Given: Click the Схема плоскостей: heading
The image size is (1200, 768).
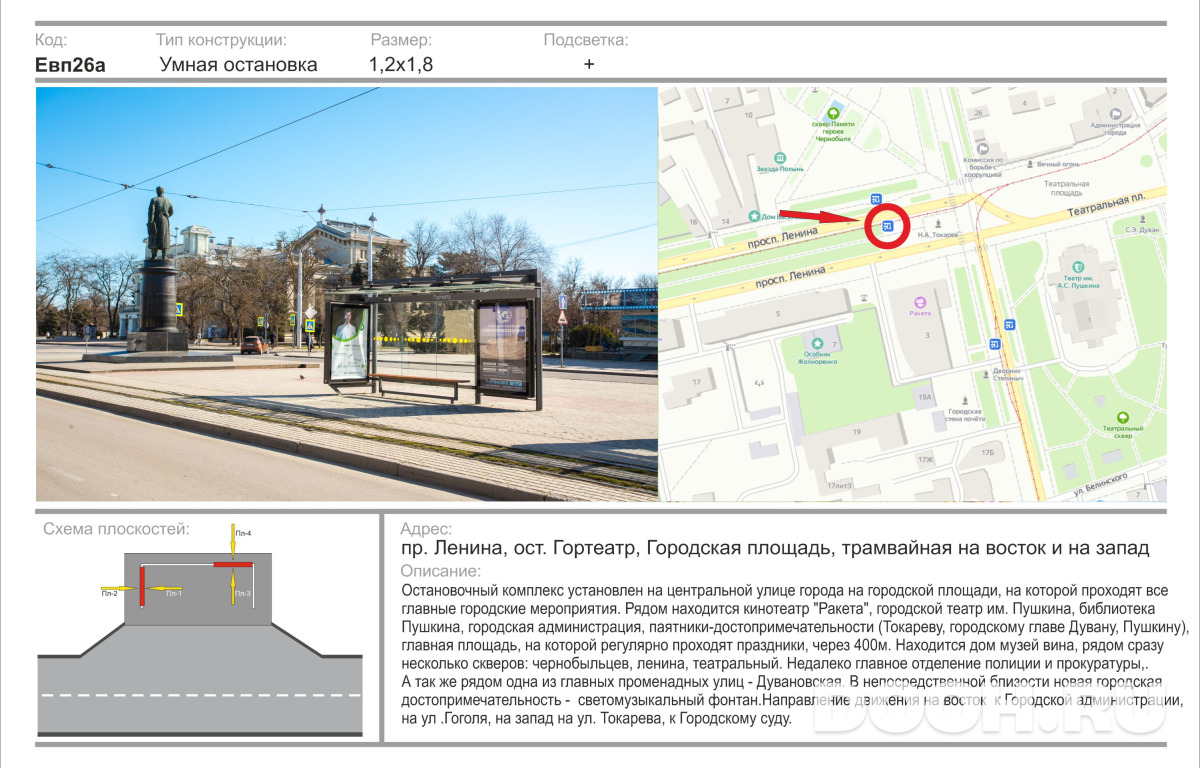Looking at the screenshot, I should click(x=116, y=529).
